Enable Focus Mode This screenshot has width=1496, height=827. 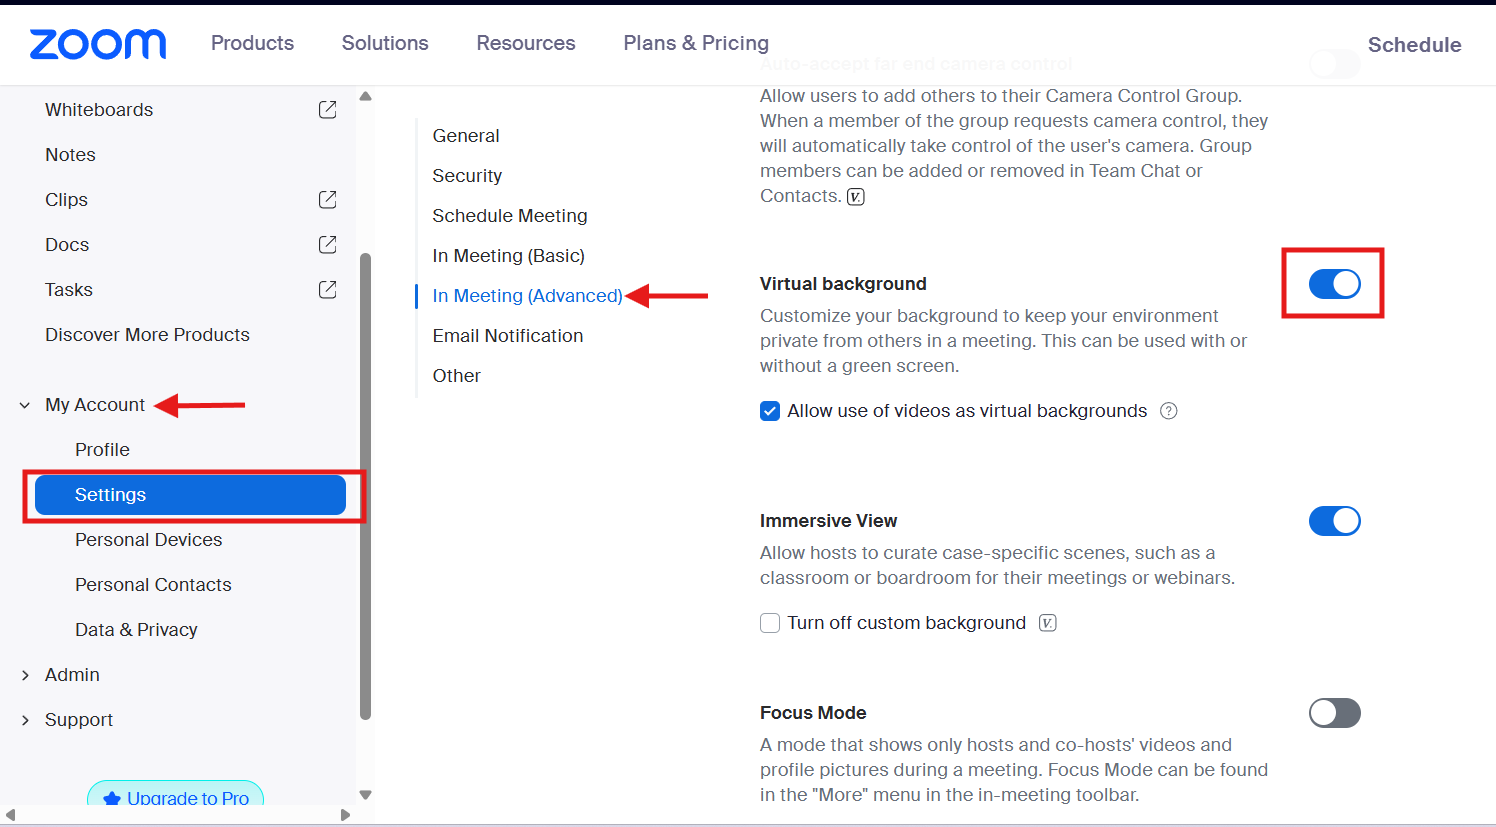1335,712
